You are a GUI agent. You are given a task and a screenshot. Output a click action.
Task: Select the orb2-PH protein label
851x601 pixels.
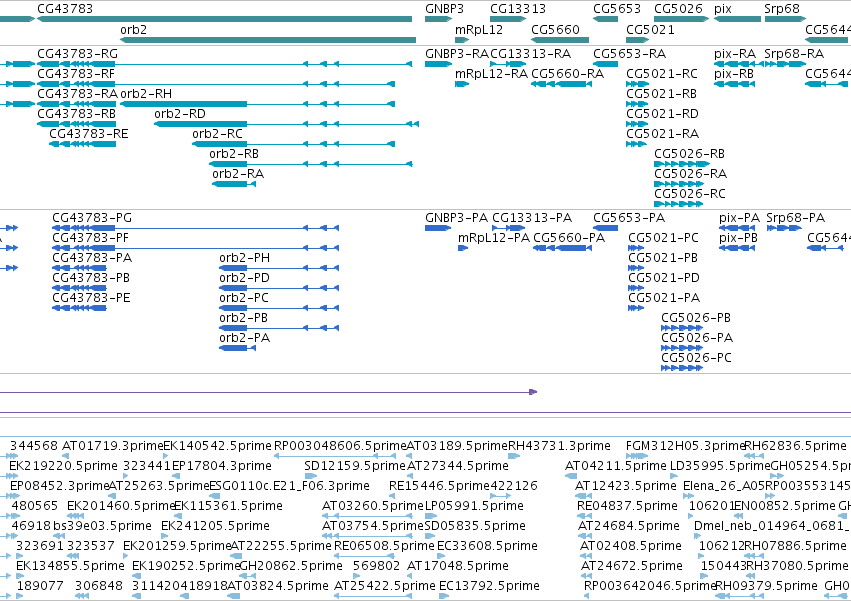click(x=244, y=258)
